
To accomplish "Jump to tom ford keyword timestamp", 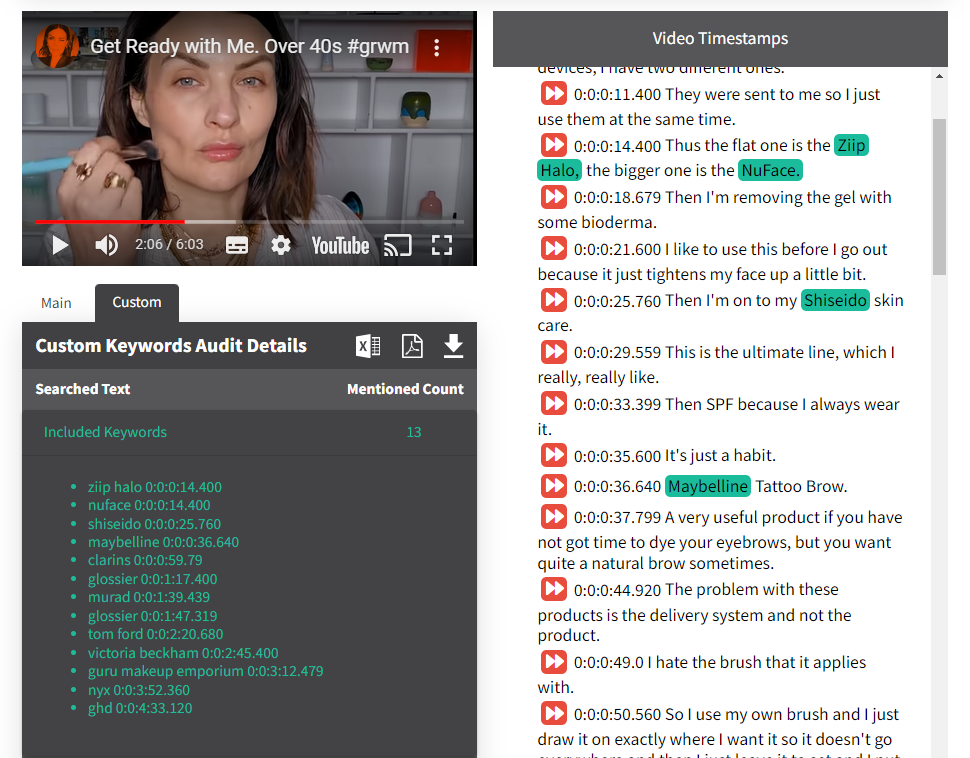I will (155, 634).
